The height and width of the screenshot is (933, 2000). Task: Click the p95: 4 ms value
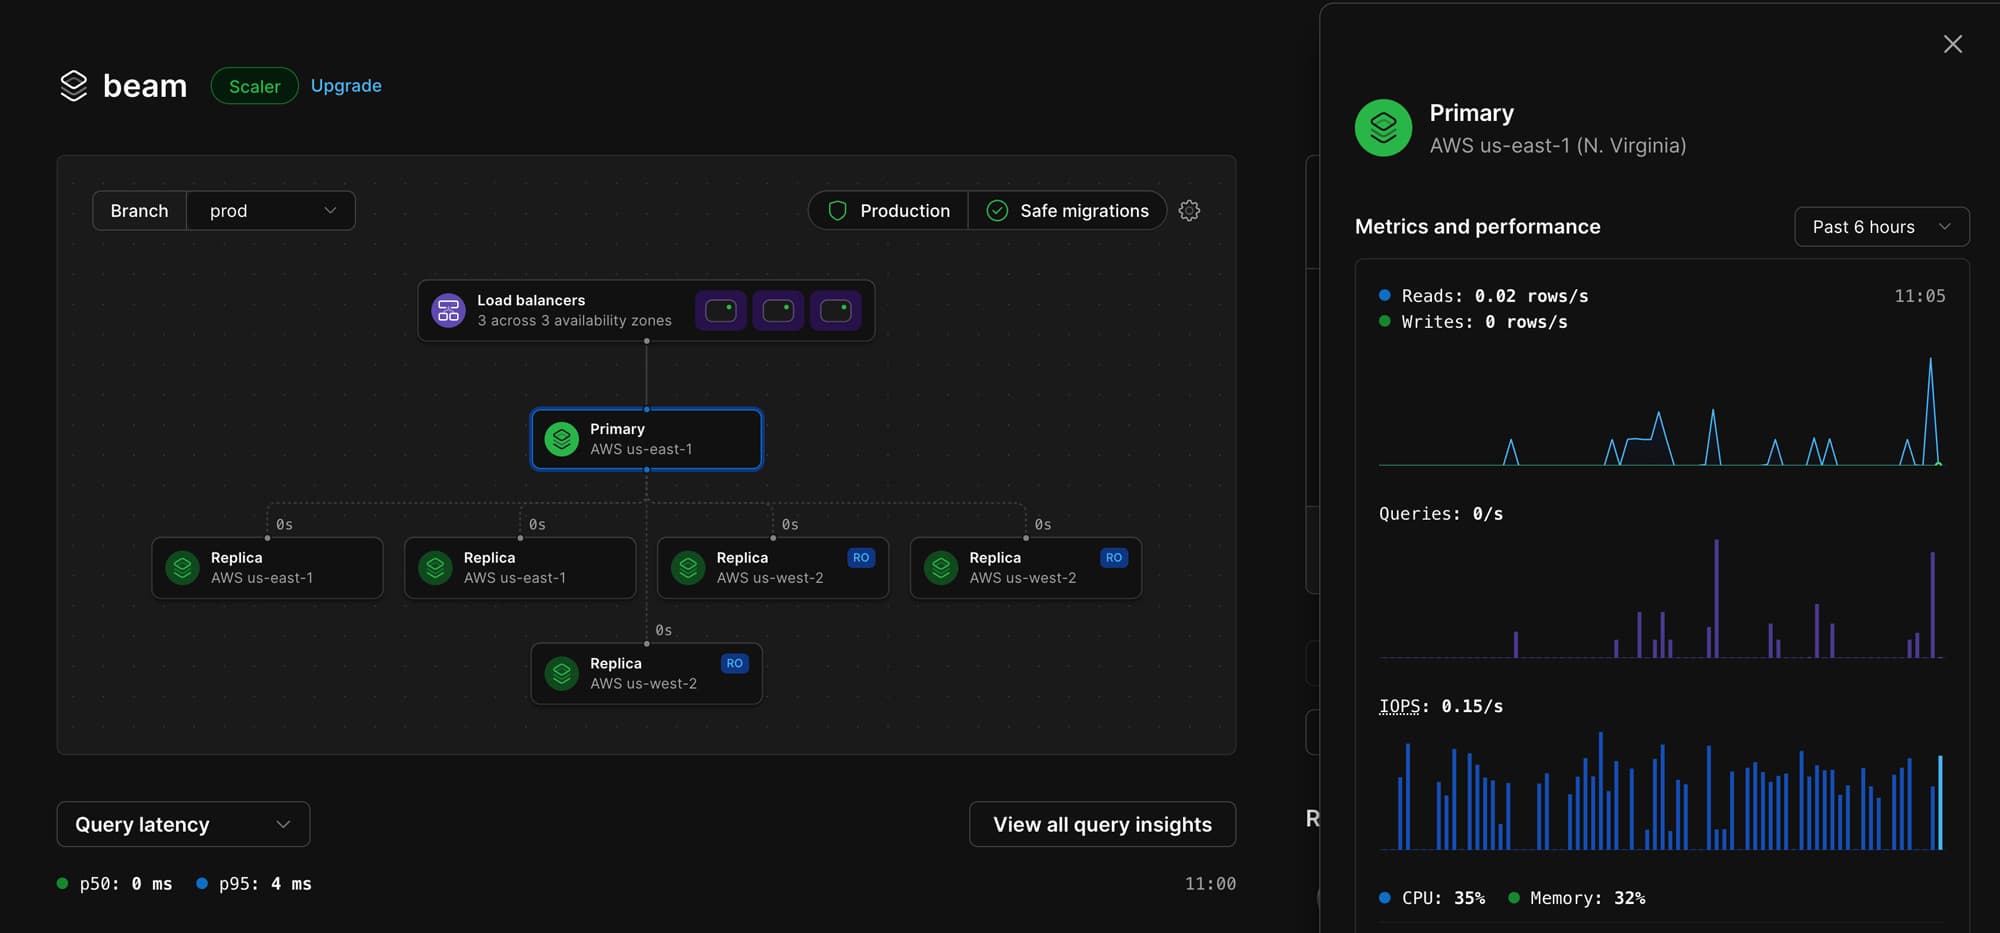[x=265, y=884]
